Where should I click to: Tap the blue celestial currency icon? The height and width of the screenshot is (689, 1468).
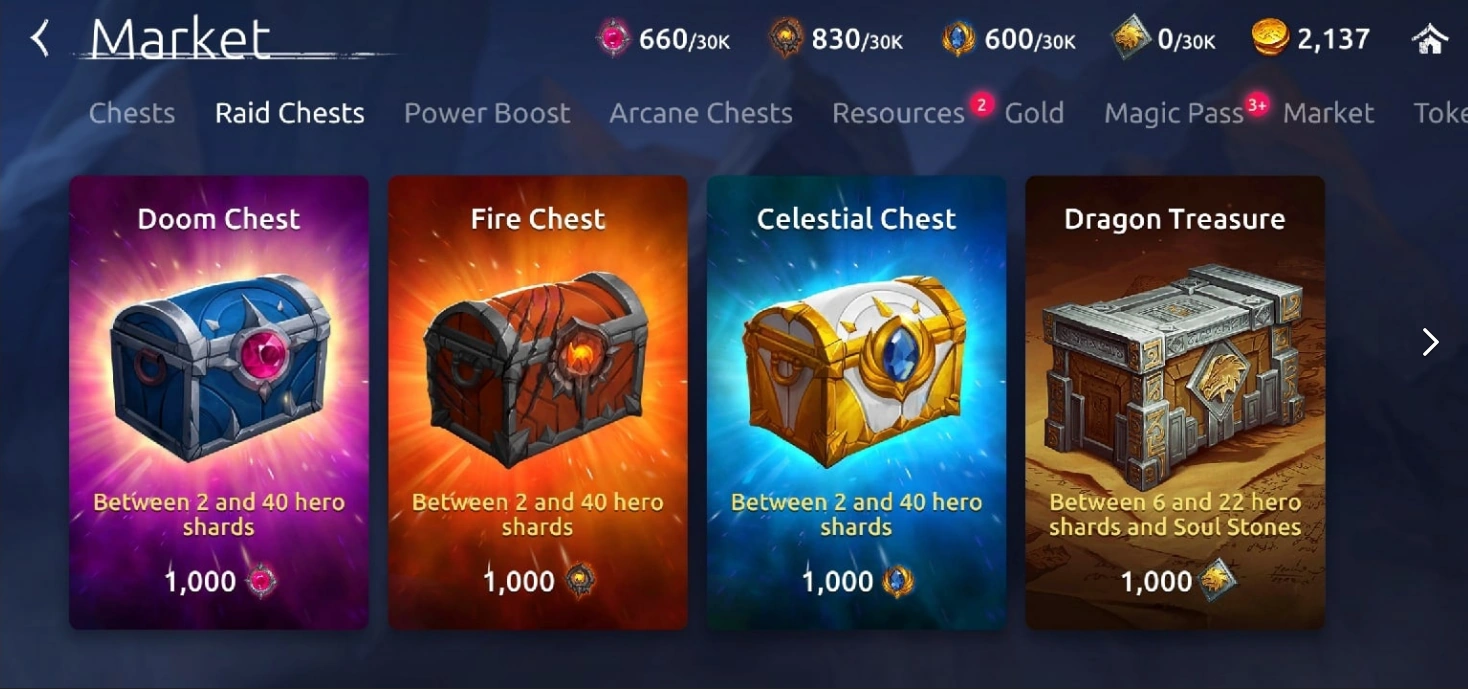[958, 39]
